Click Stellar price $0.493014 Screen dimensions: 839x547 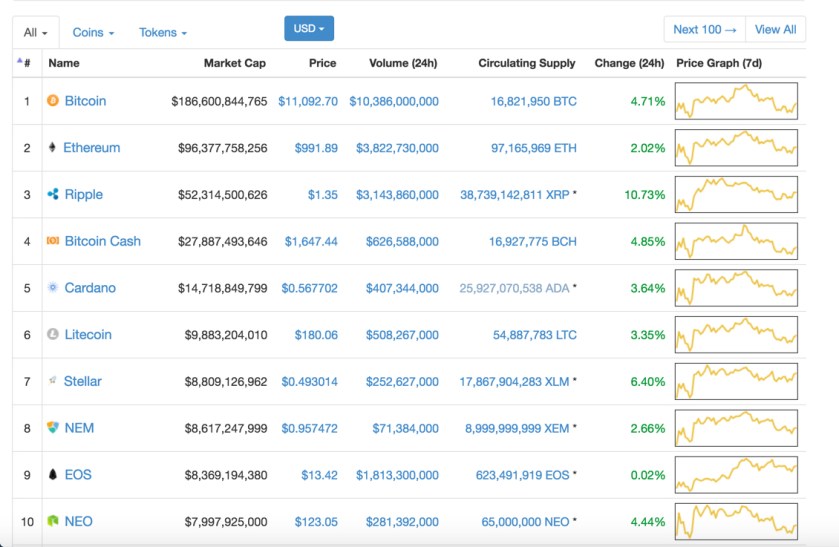(x=309, y=382)
